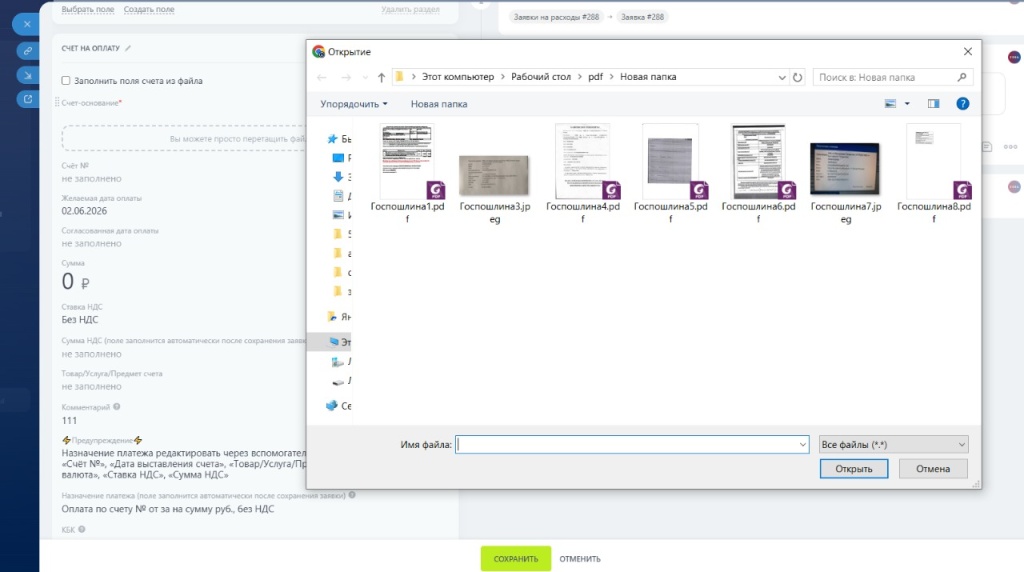This screenshot has width=1024, height=572.
Task: Click the green СОХРАНИТЬ button
Action: pyautogui.click(x=515, y=559)
